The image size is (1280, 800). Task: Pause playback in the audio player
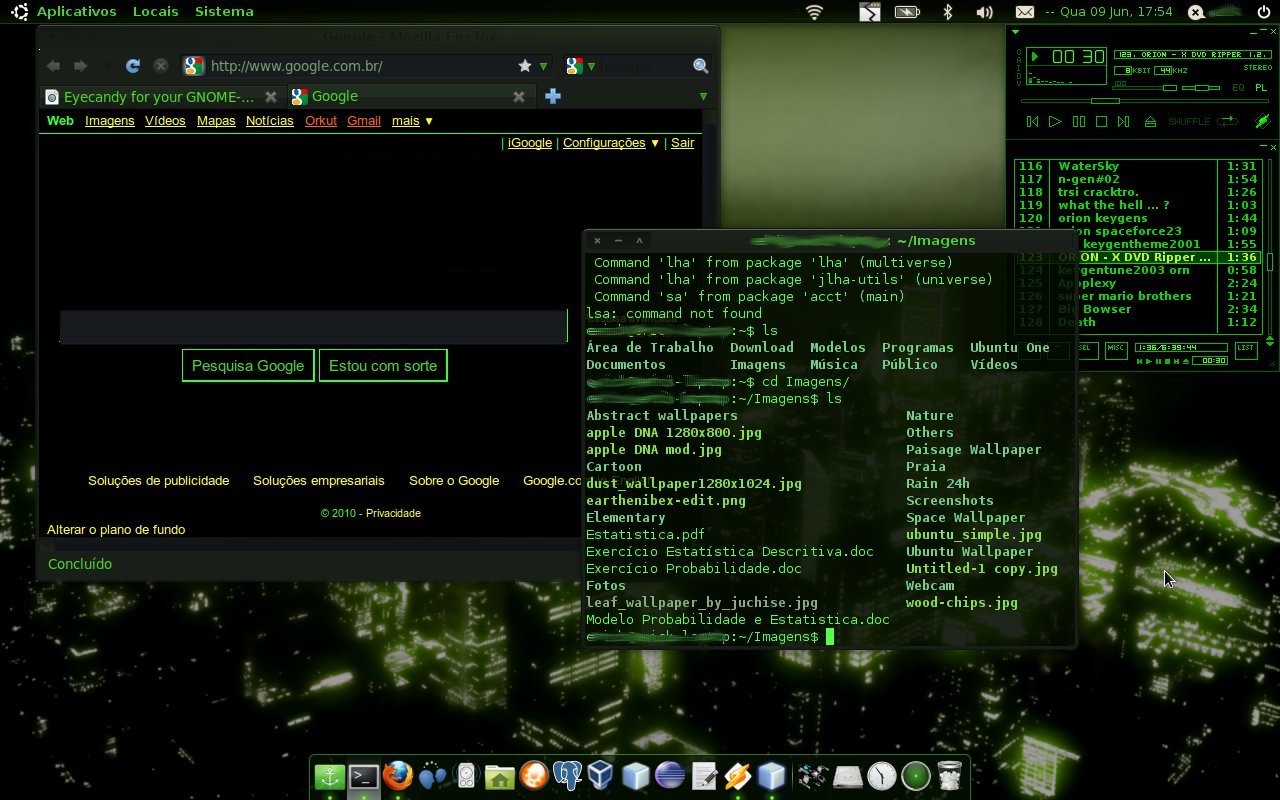[1078, 121]
